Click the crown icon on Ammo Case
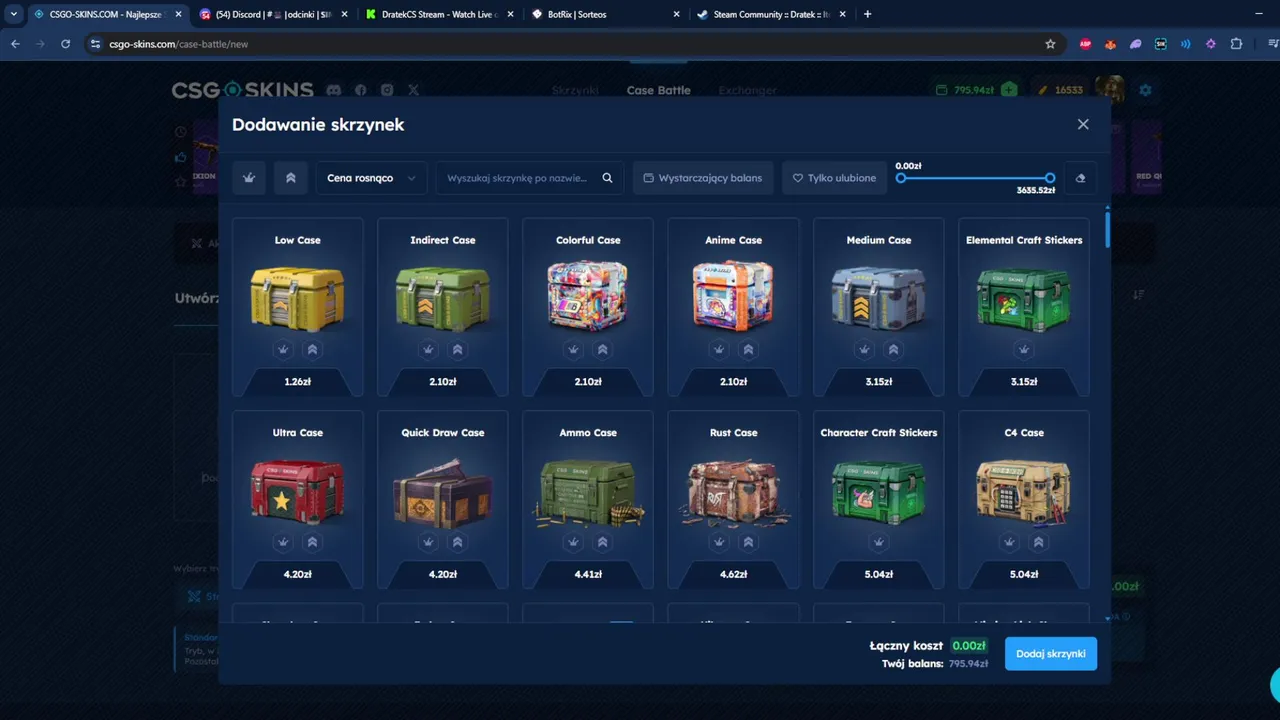This screenshot has height=720, width=1280. tap(573, 542)
